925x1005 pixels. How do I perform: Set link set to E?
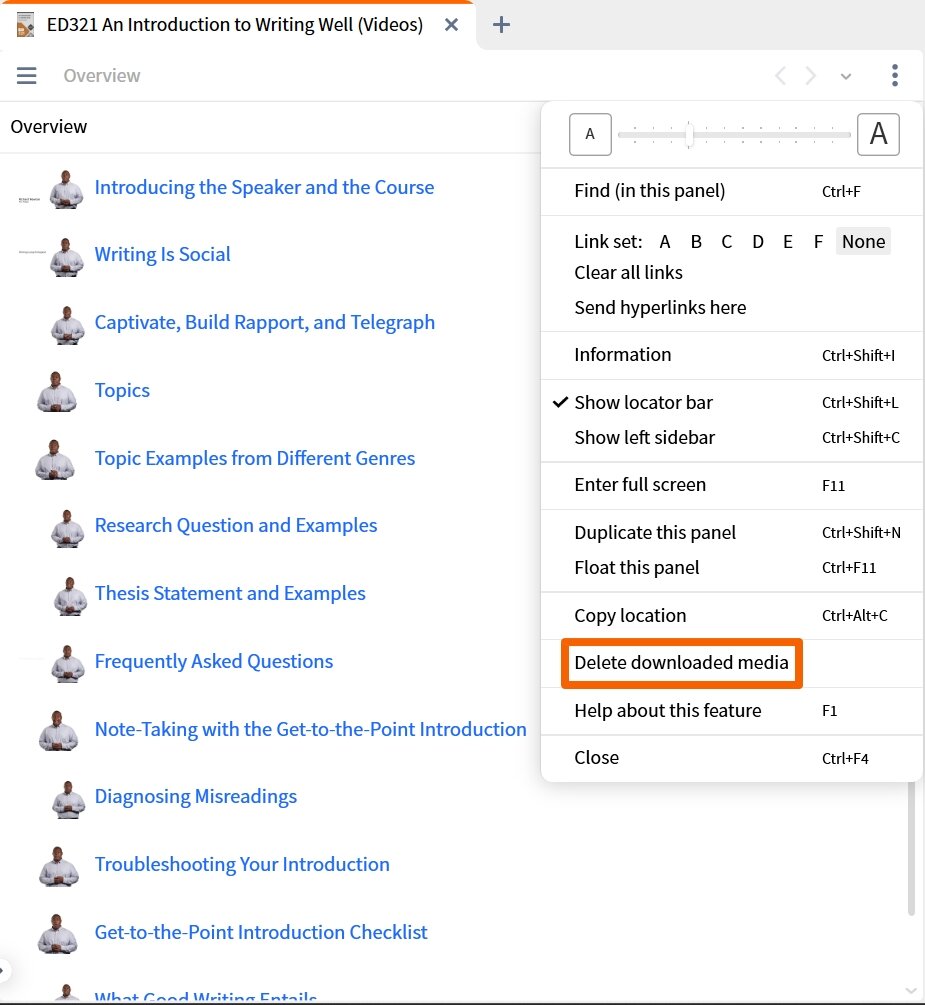point(788,242)
